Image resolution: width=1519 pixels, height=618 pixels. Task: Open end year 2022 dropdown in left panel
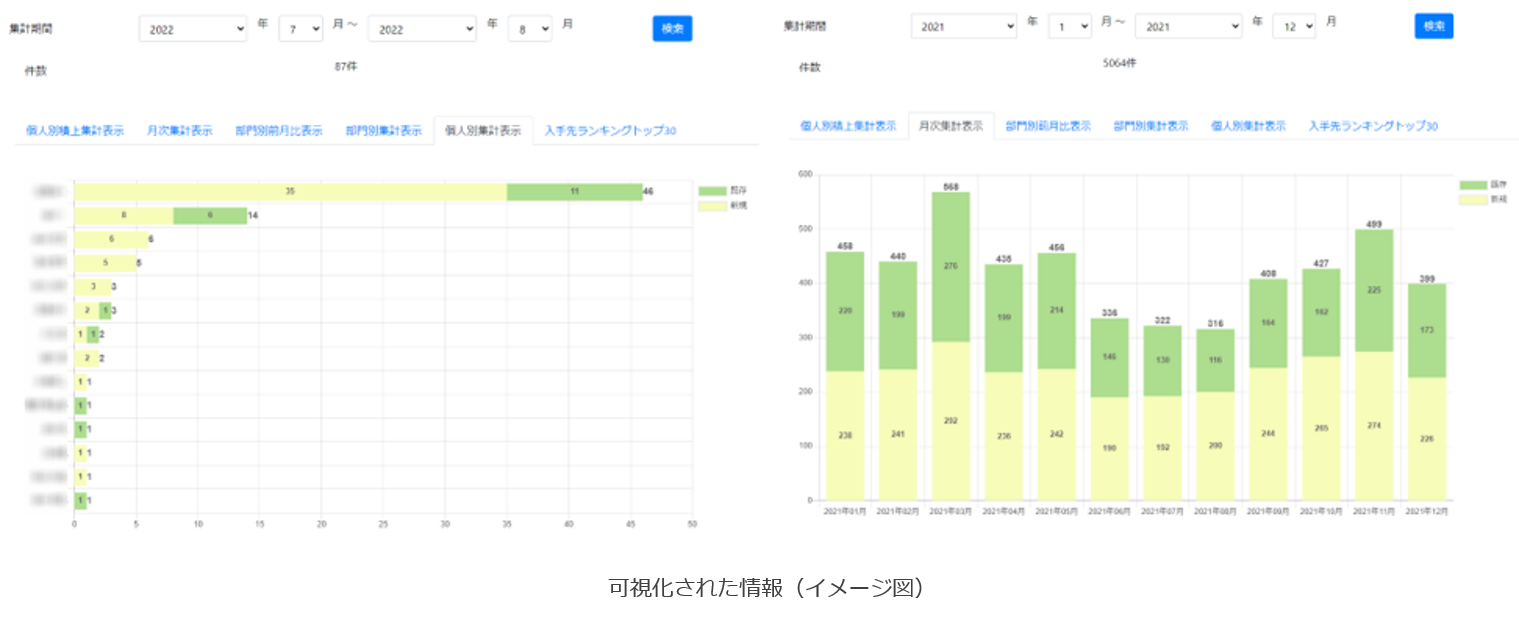click(422, 30)
